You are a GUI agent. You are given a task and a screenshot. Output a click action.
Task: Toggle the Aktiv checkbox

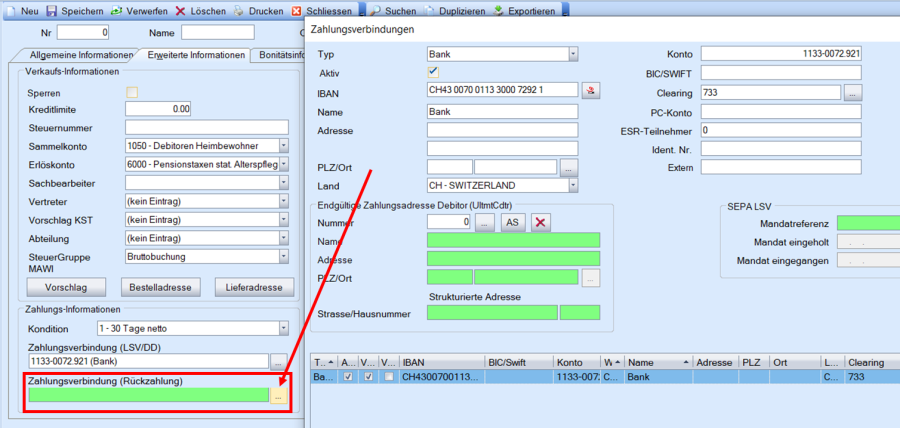pos(433,72)
